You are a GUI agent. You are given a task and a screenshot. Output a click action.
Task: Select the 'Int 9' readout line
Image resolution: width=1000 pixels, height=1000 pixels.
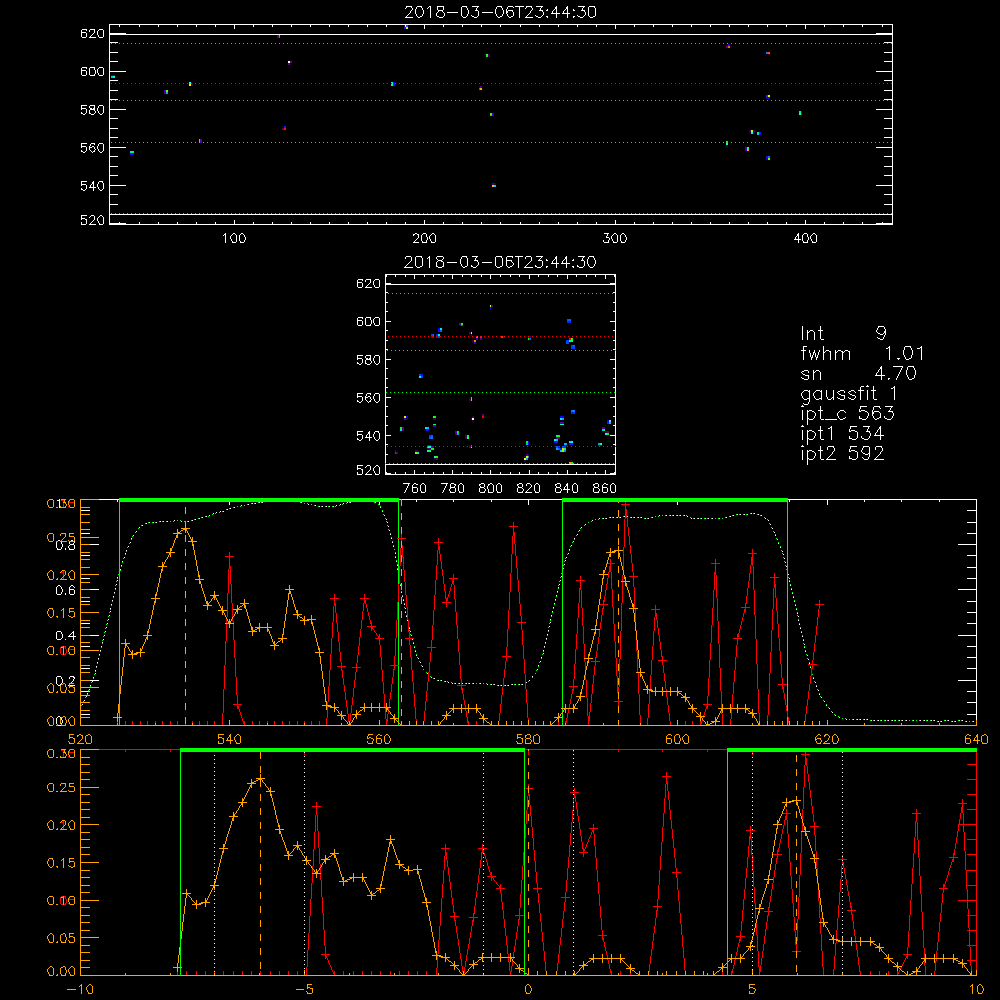coord(843,333)
